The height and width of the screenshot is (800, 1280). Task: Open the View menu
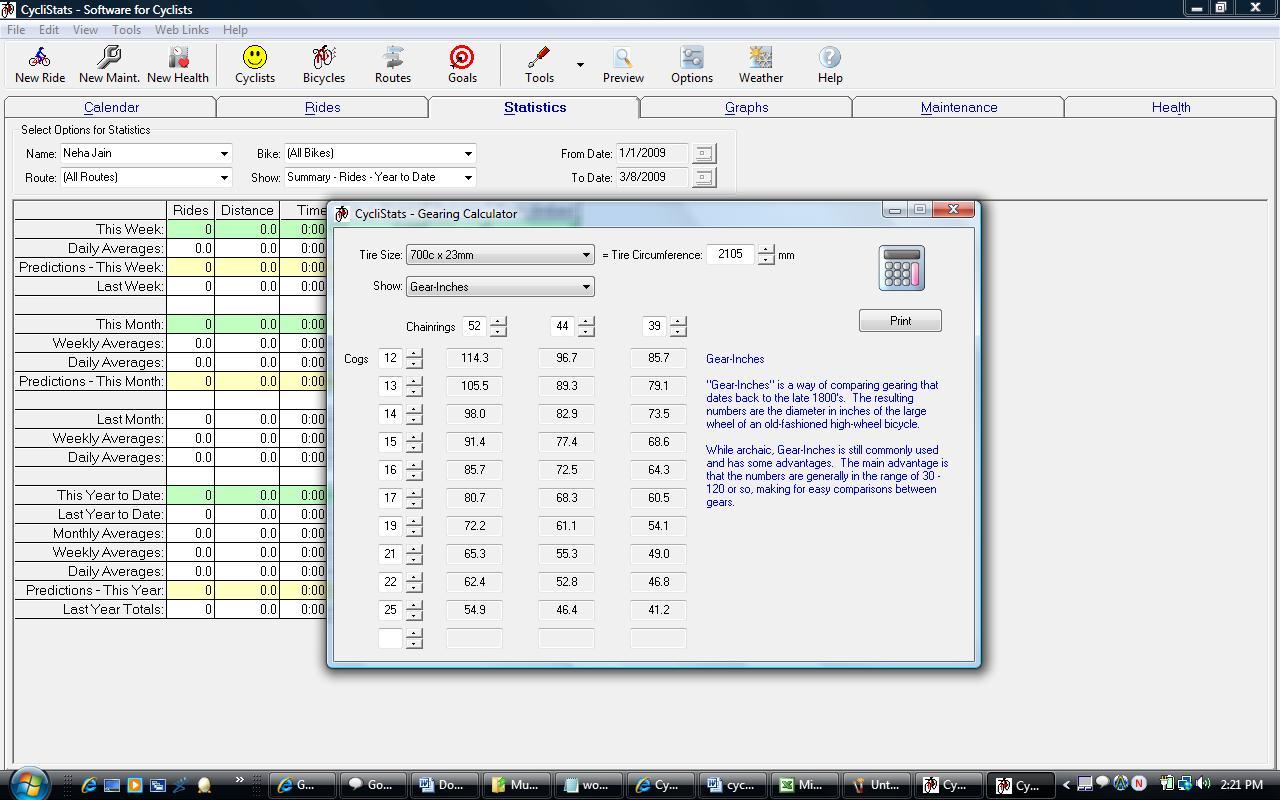85,30
